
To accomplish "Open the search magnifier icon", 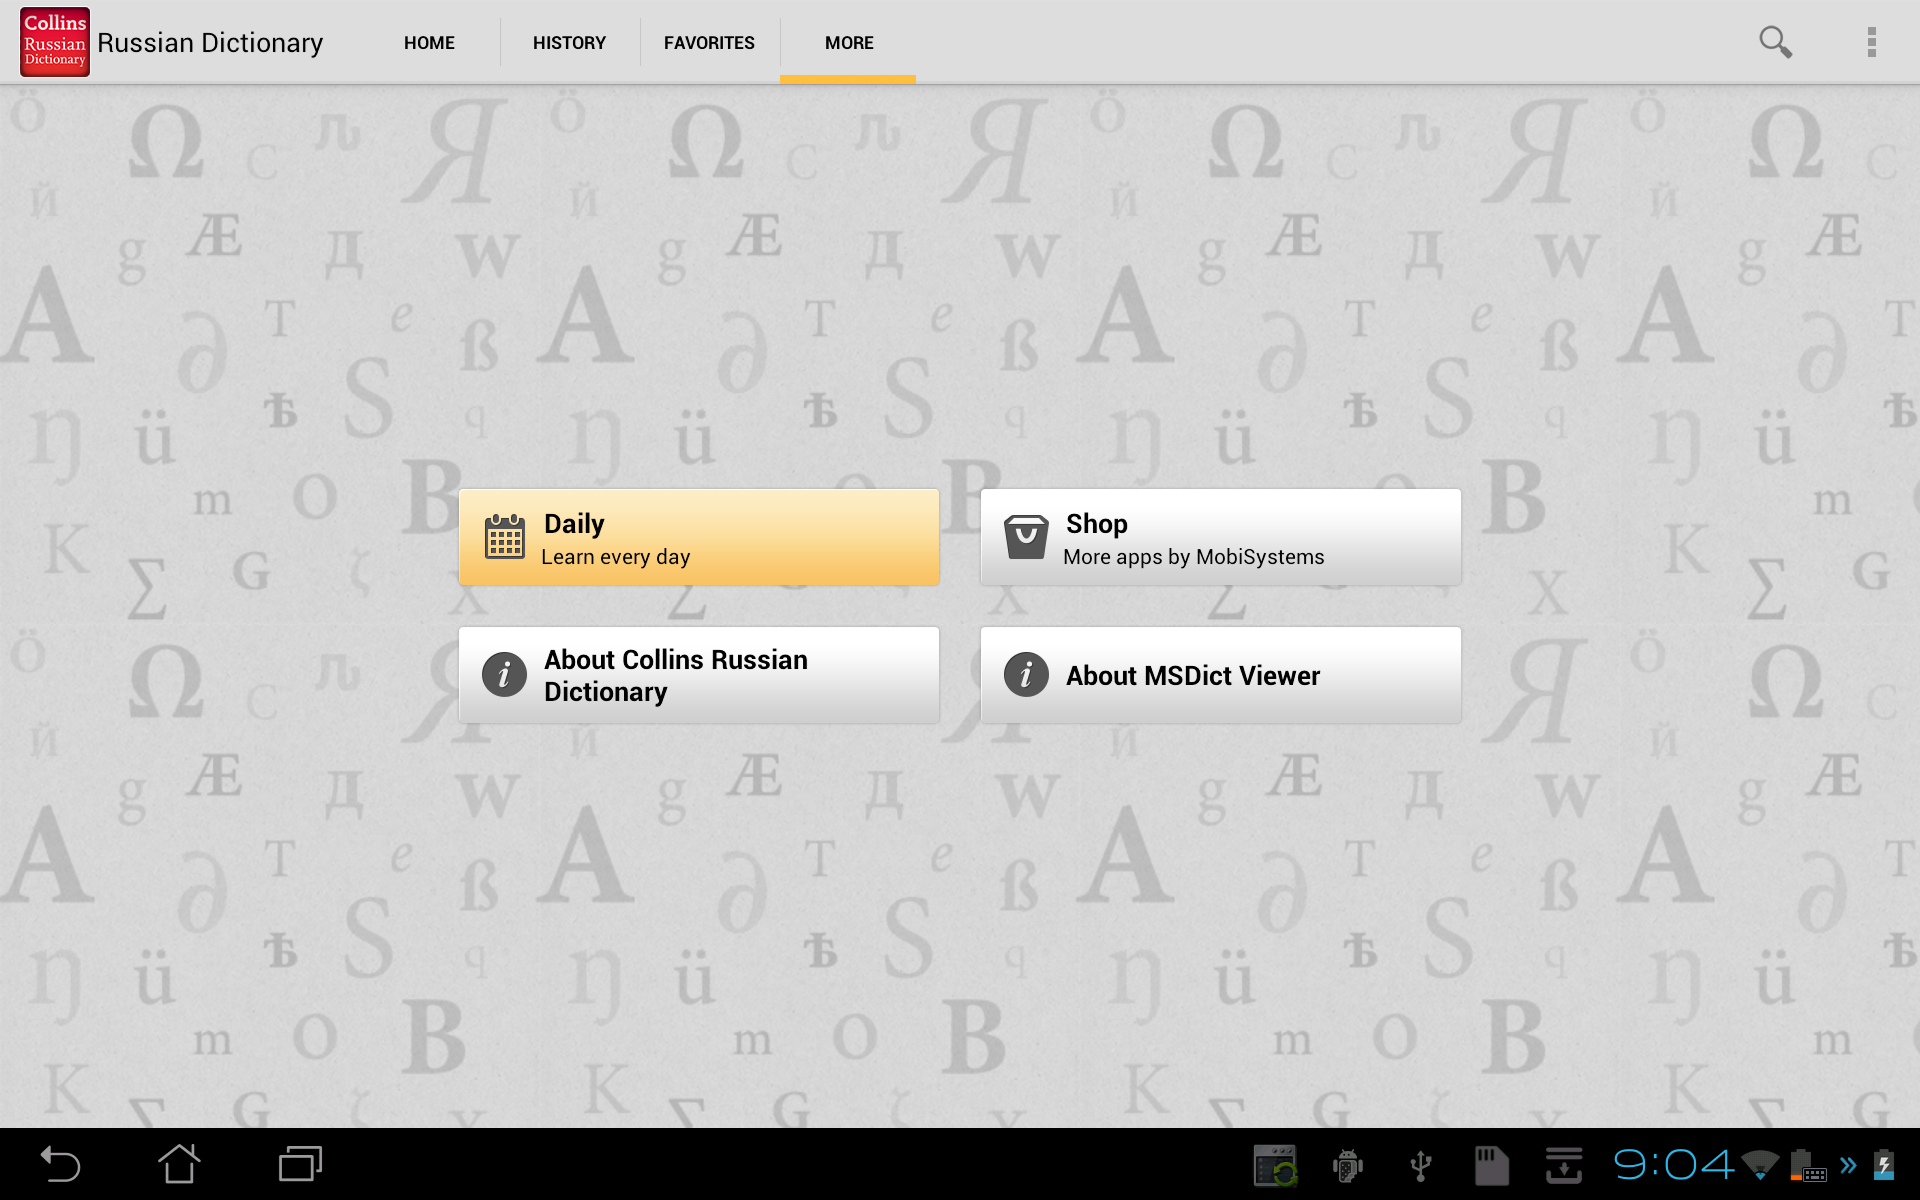I will point(1775,41).
